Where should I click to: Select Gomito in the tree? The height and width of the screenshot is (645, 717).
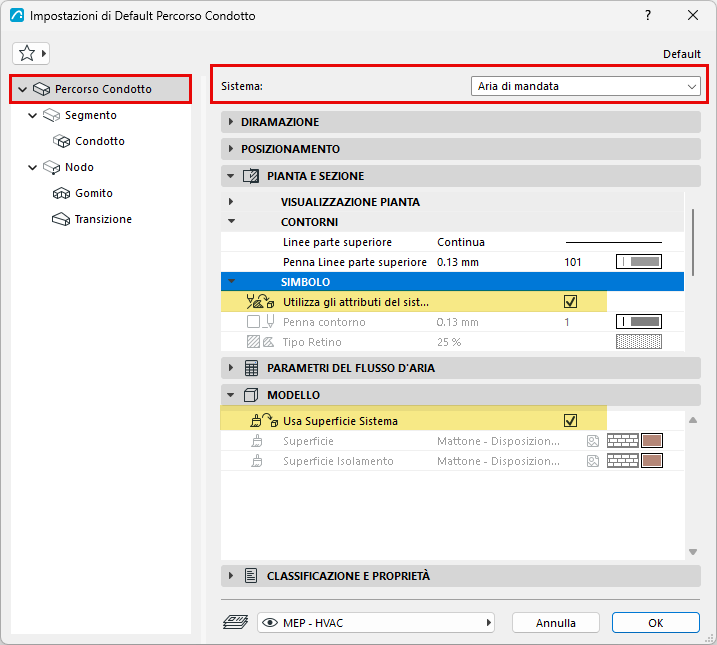(x=94, y=193)
